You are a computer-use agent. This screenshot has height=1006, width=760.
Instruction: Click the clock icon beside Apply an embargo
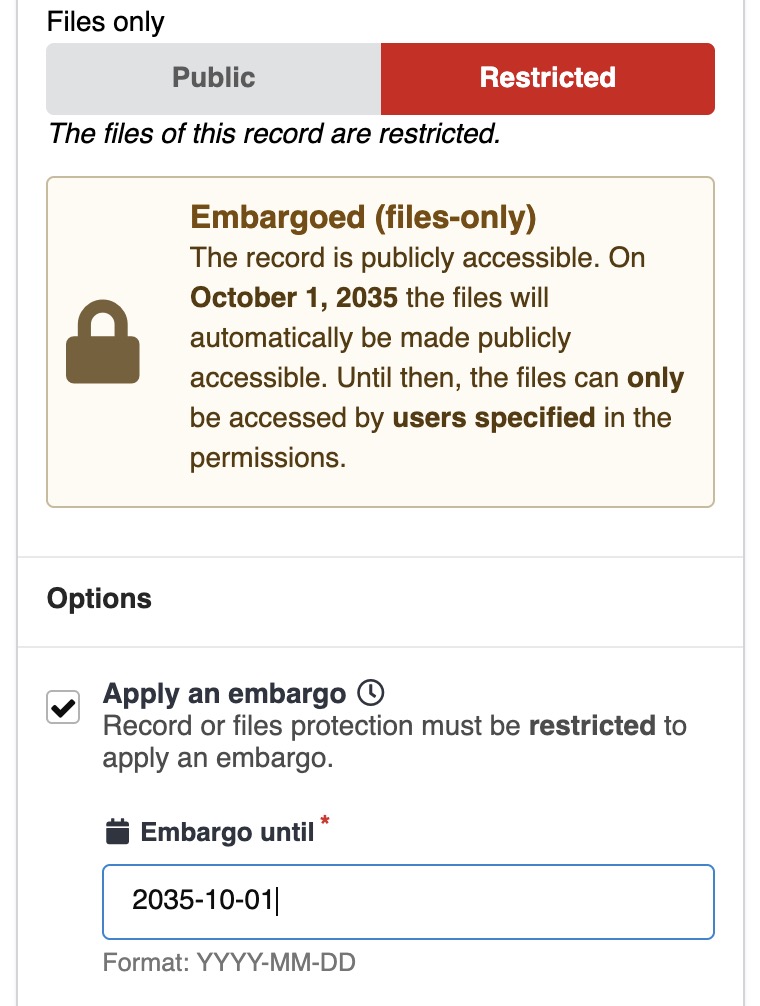pyautogui.click(x=370, y=692)
